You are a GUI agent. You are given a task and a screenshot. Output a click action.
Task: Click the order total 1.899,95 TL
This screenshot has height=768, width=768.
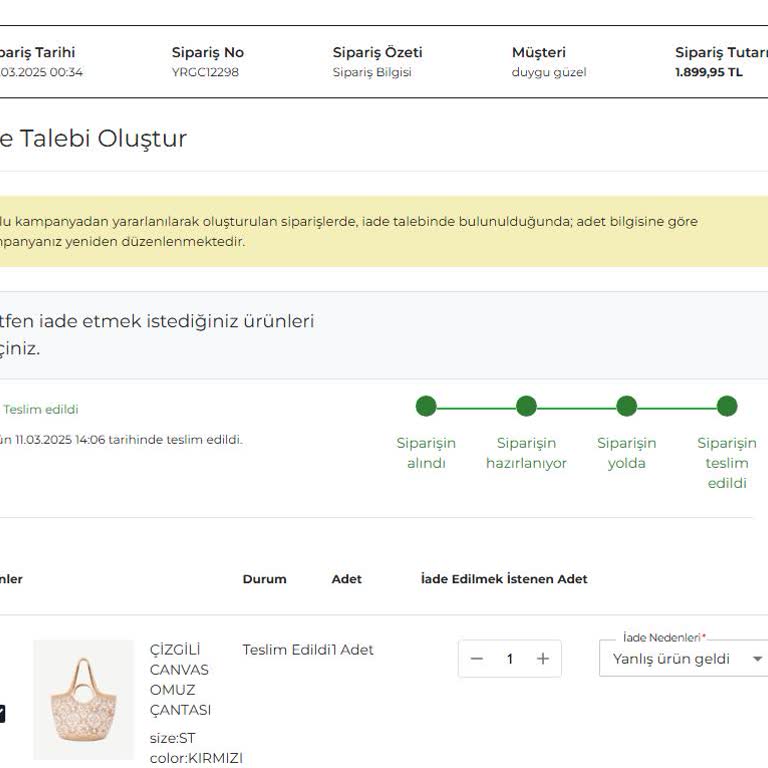(x=709, y=72)
